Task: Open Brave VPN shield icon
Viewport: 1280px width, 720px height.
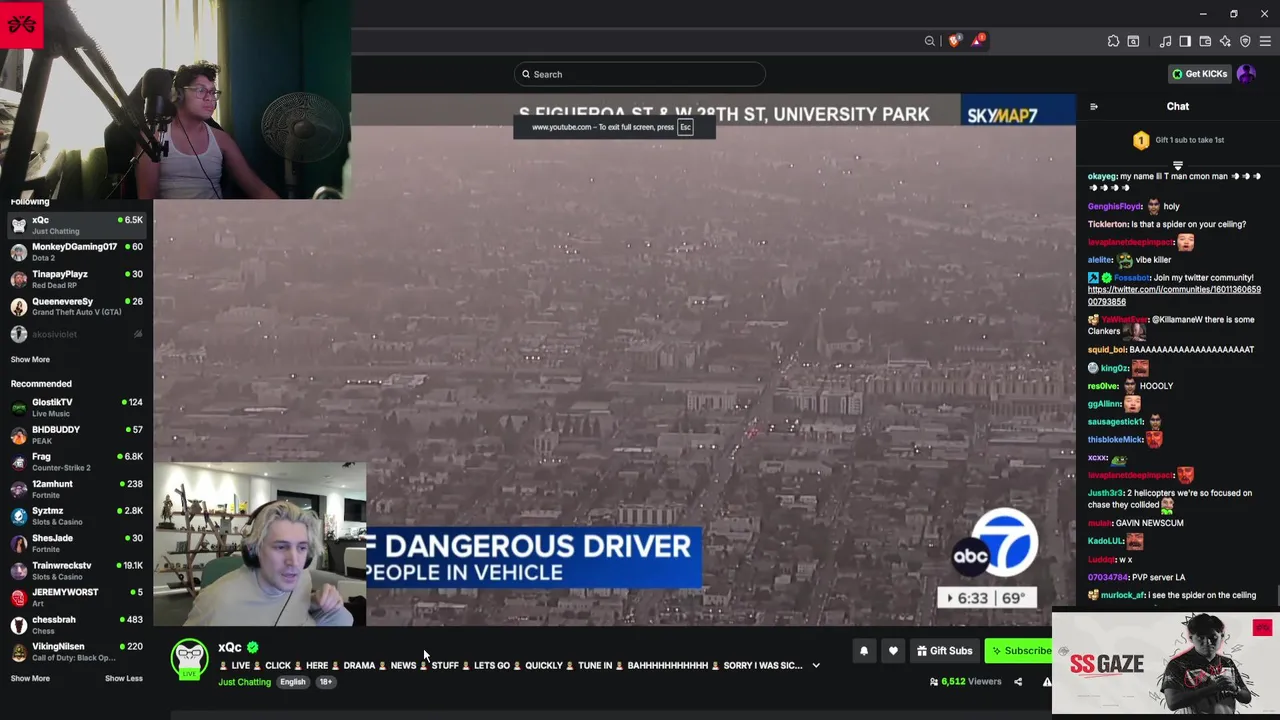Action: [x=1245, y=41]
